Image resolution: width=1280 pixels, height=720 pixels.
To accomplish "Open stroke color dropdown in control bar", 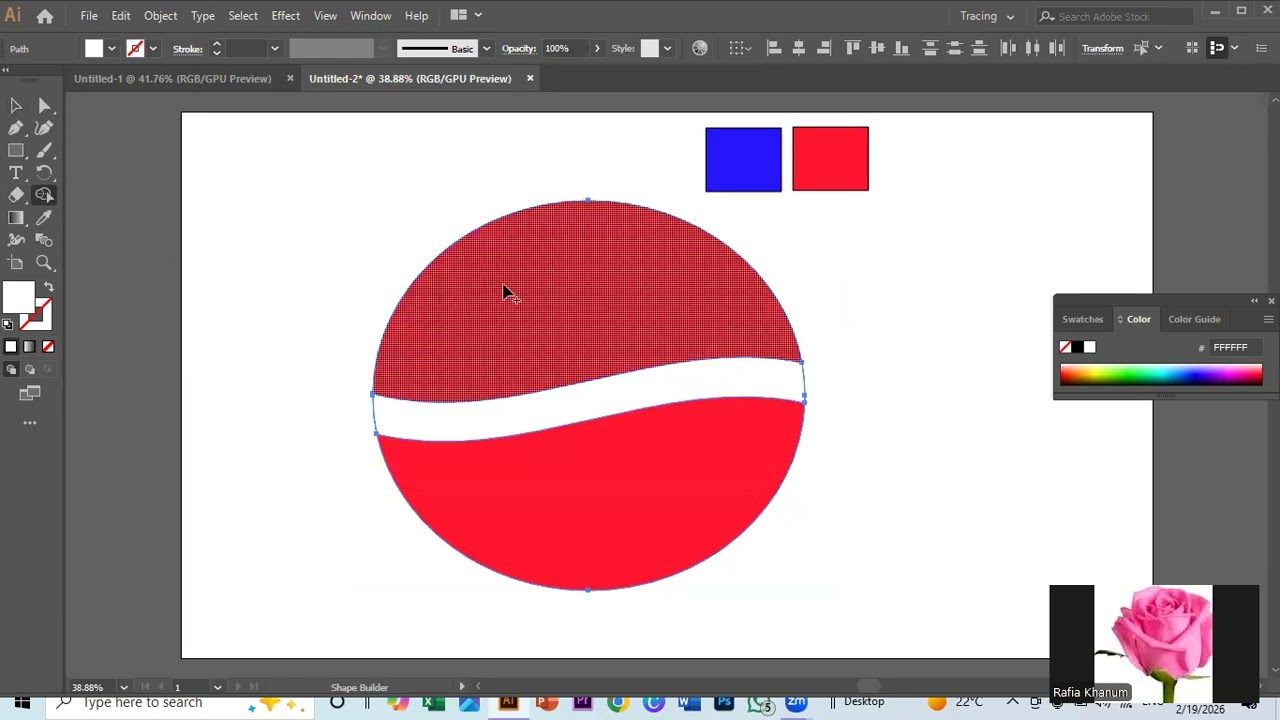I will click(153, 48).
